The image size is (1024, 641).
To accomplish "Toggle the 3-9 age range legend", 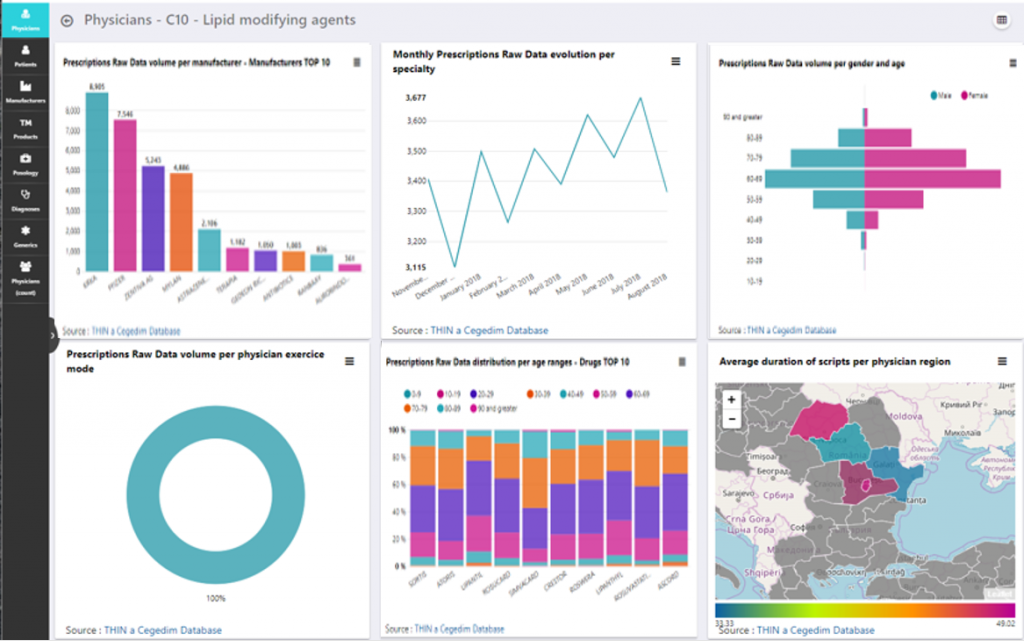I will point(412,394).
